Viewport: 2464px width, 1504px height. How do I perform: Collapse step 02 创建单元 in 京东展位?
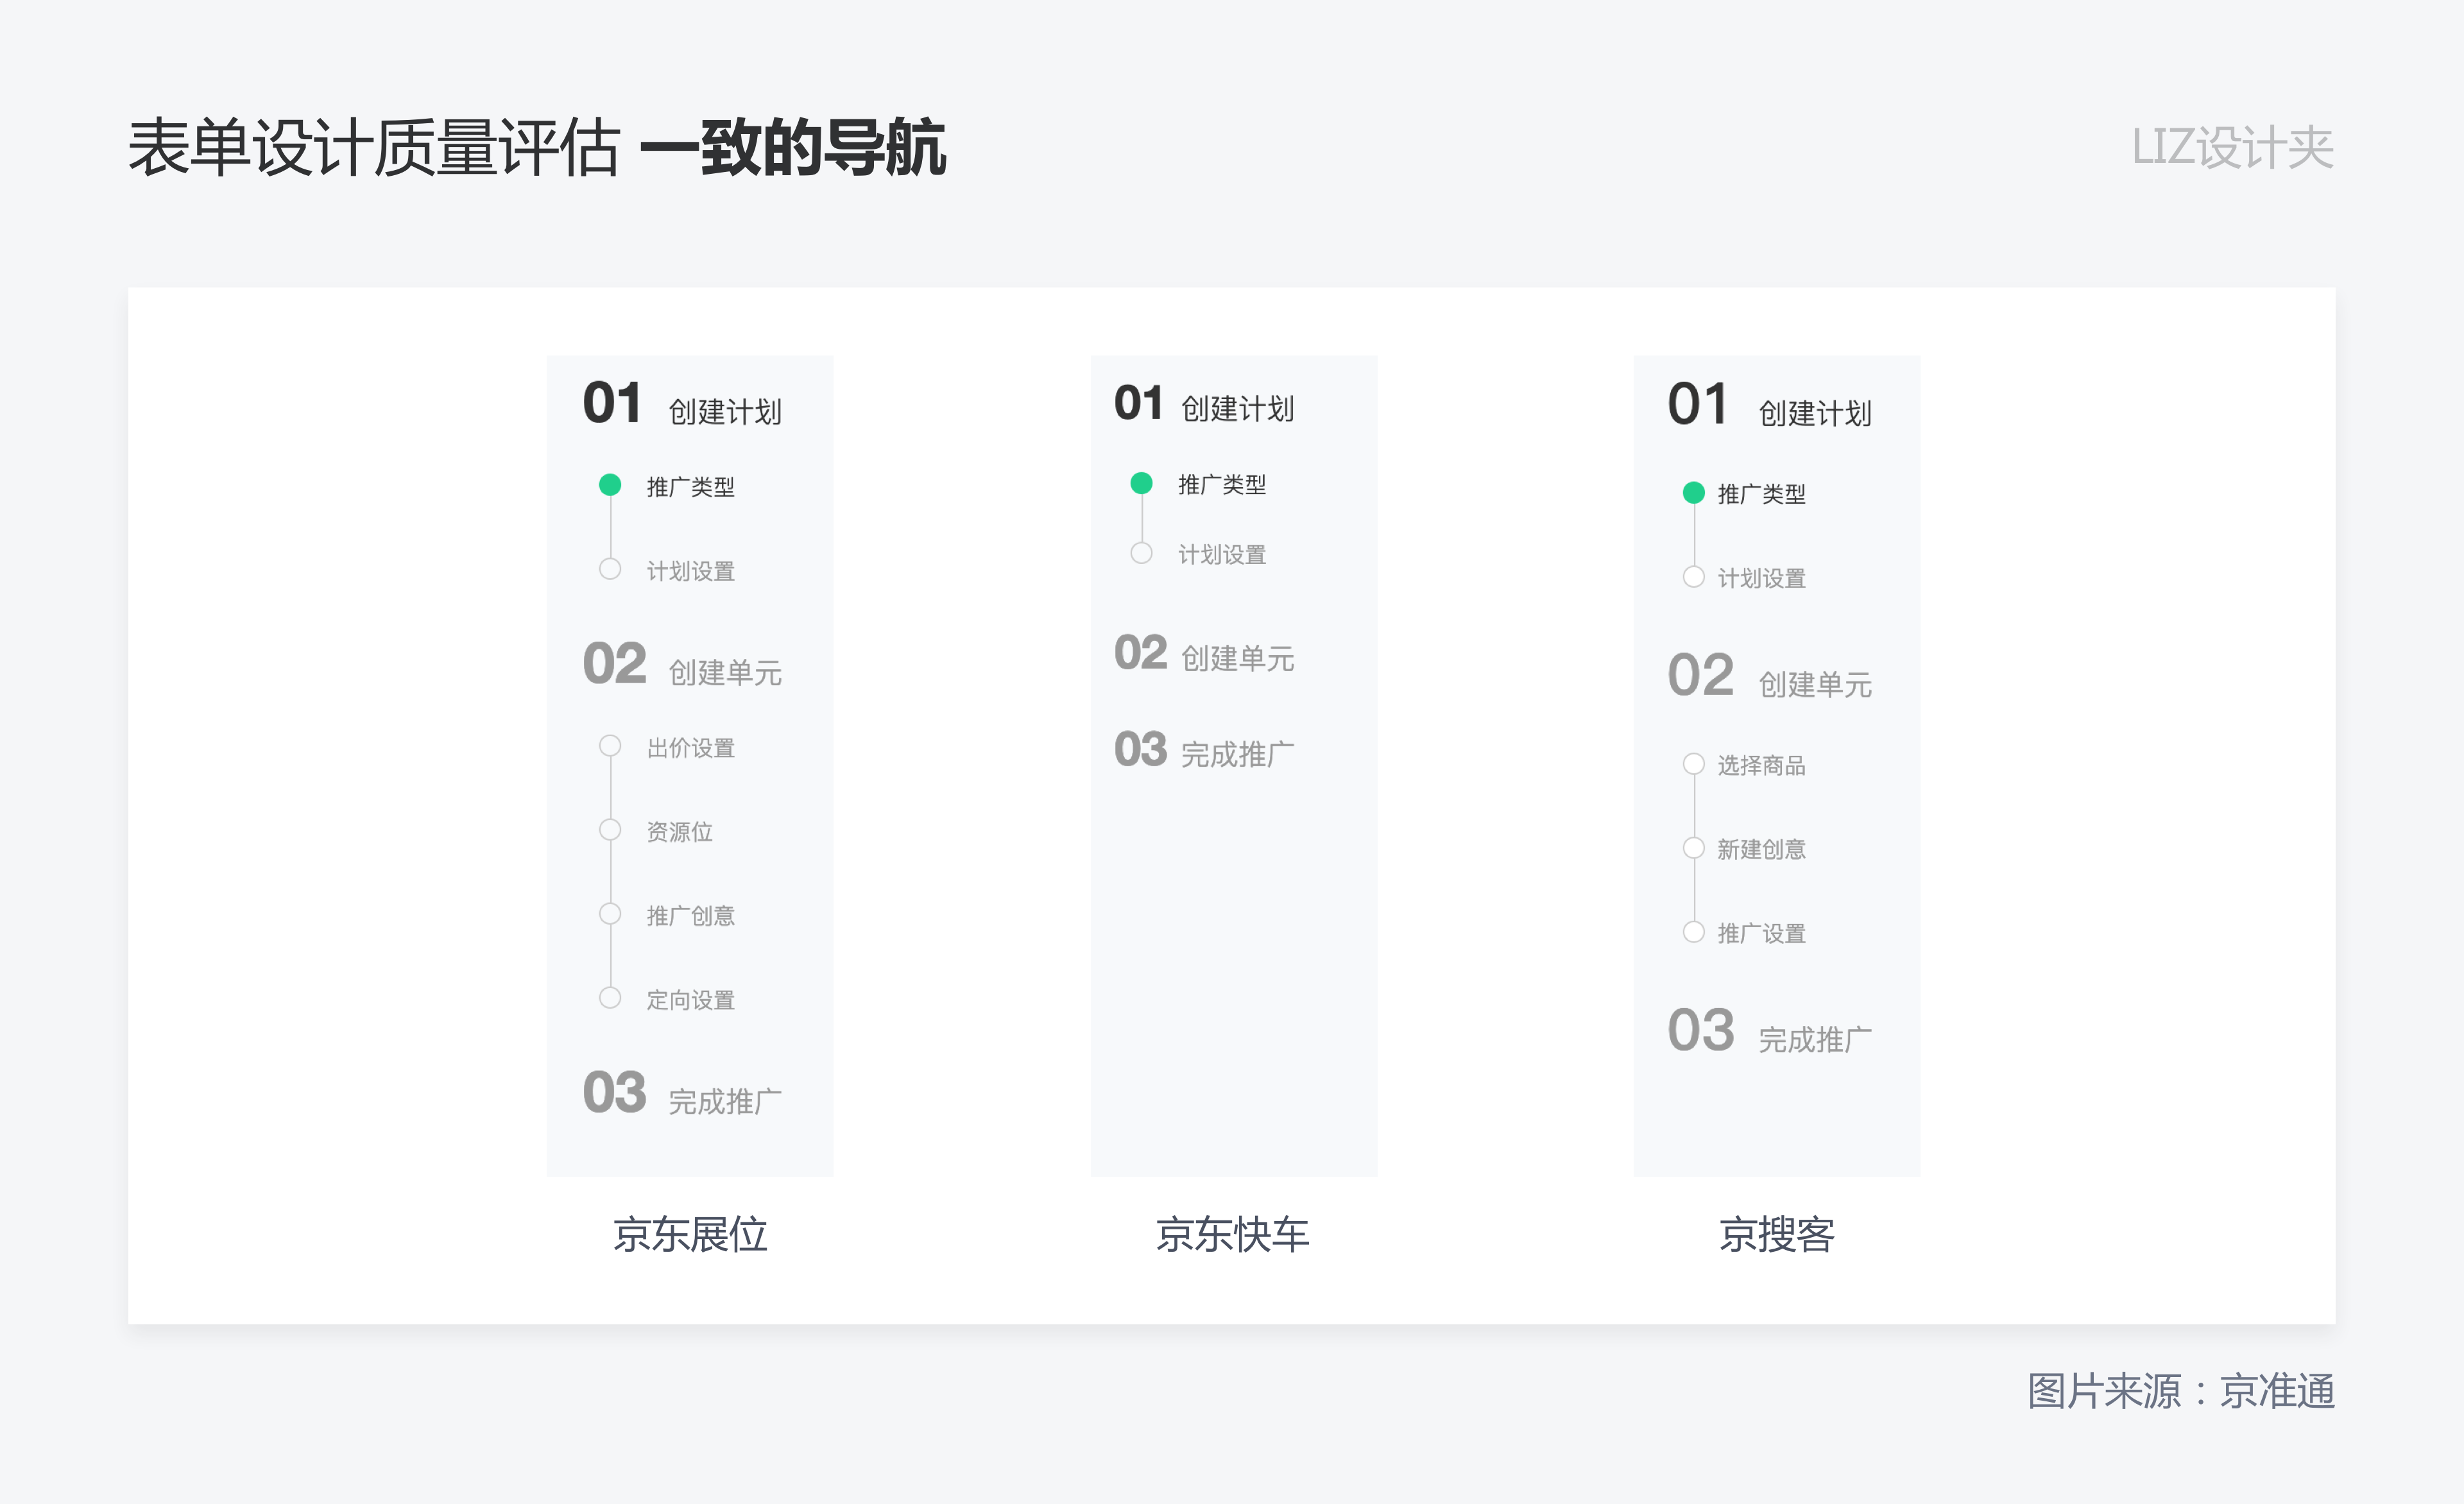pos(683,664)
